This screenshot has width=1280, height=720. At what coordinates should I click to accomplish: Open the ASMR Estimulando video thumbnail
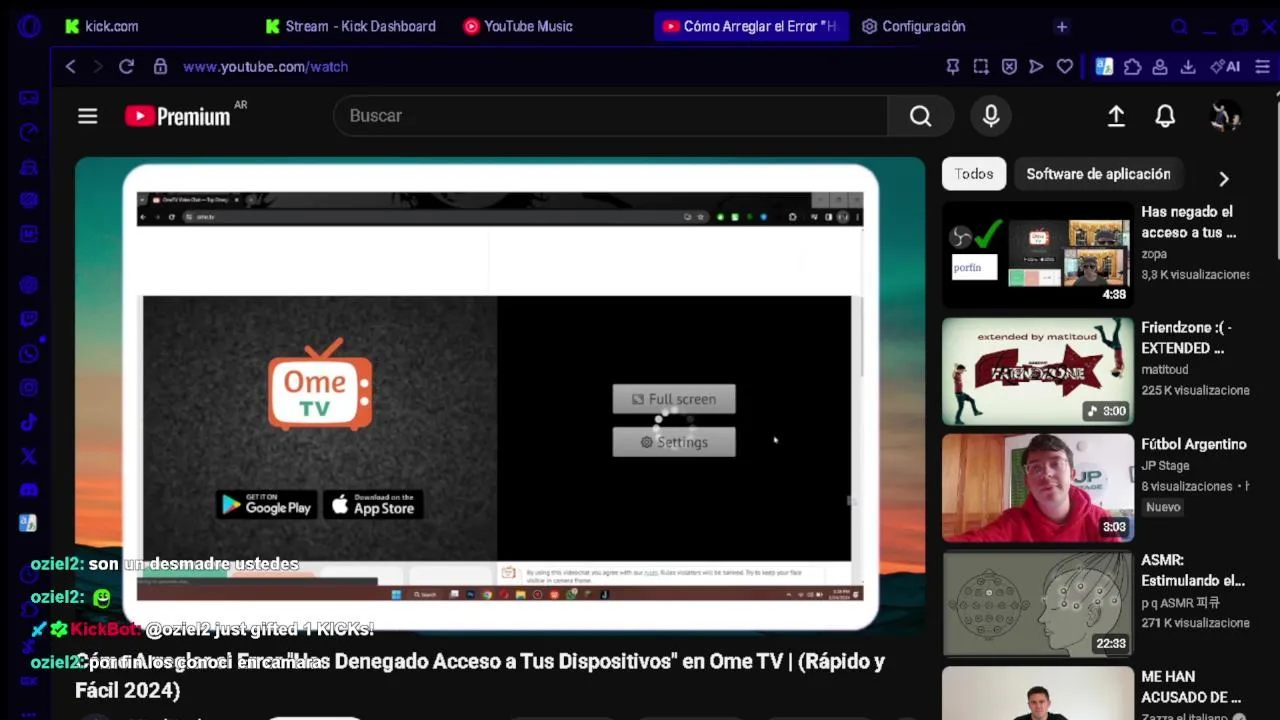click(x=1038, y=603)
